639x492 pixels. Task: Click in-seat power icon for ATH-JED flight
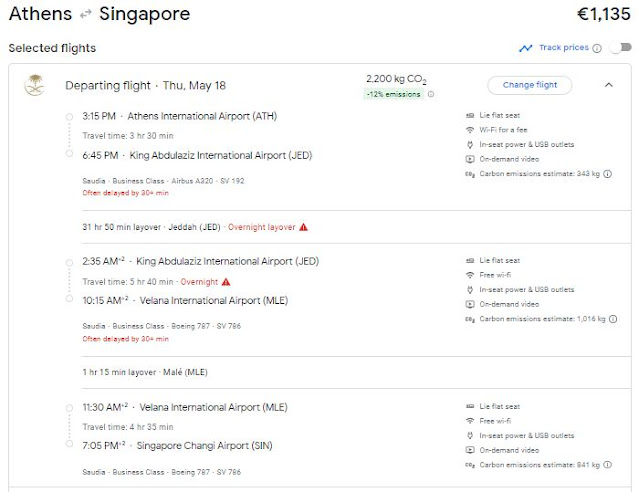470,145
